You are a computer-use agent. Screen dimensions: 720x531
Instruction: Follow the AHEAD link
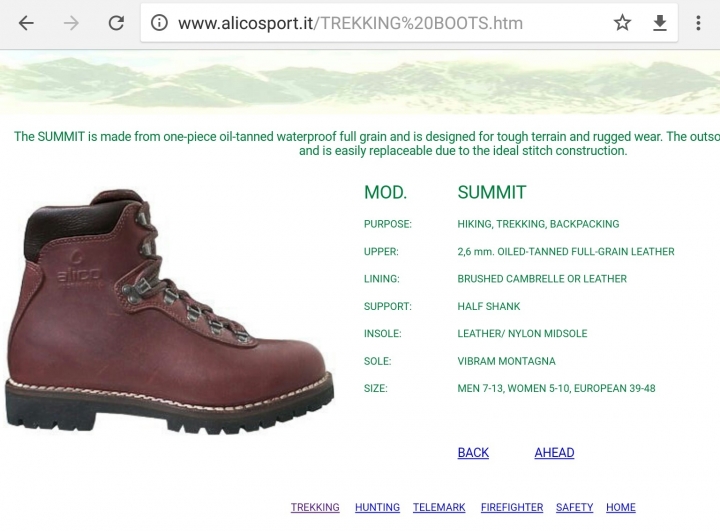554,453
